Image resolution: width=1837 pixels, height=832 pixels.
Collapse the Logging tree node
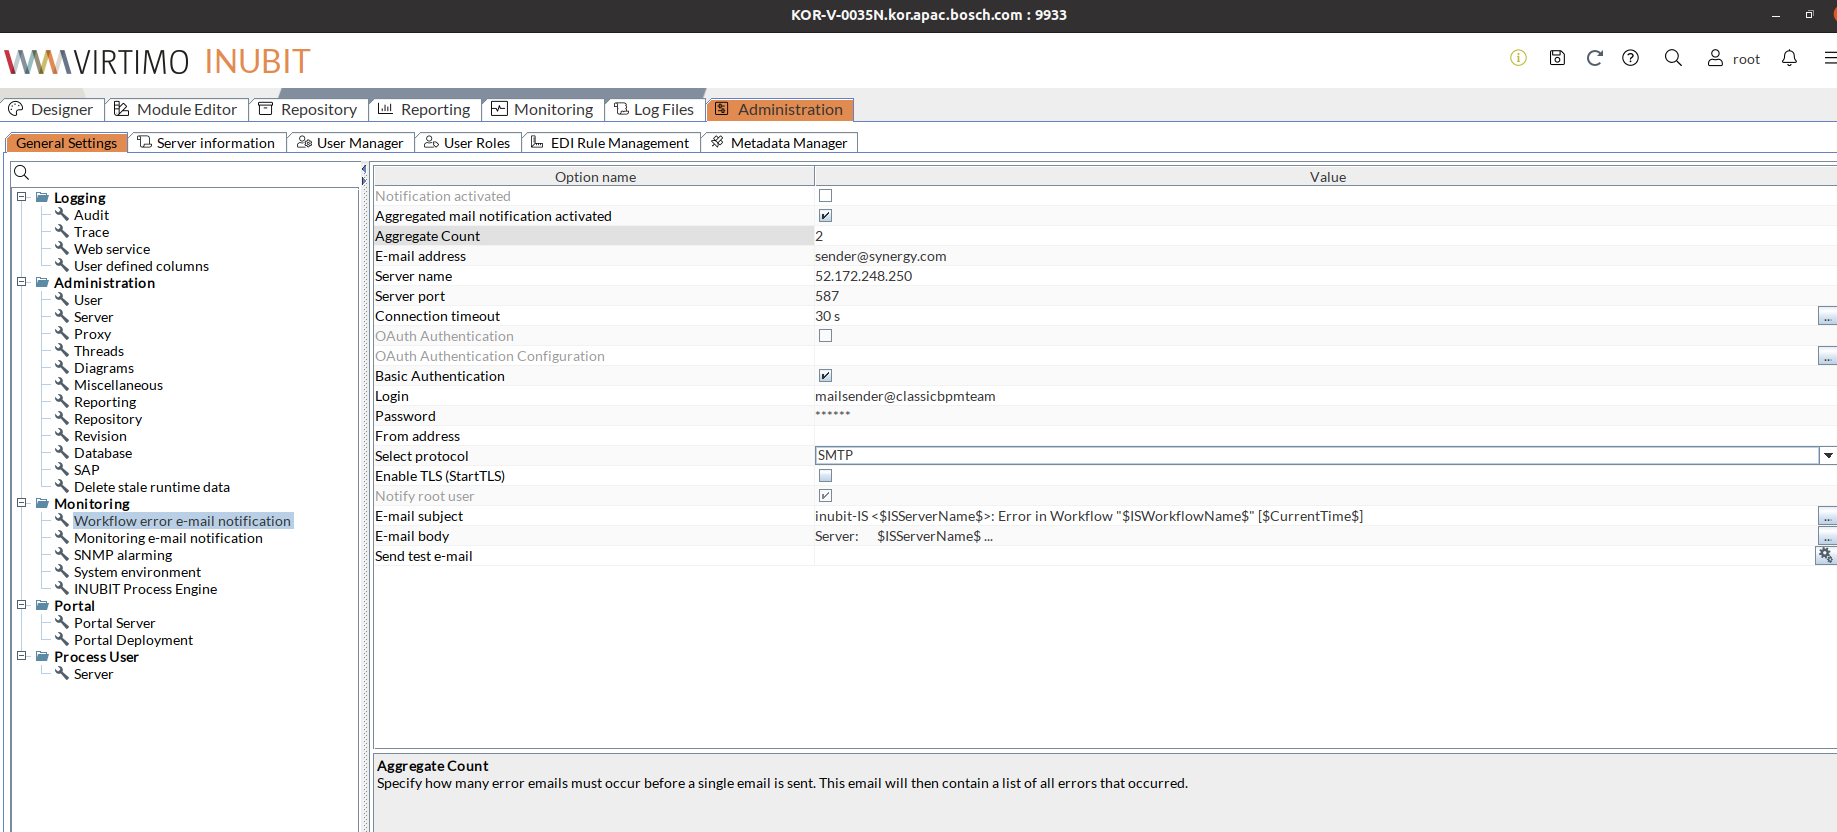(x=21, y=197)
